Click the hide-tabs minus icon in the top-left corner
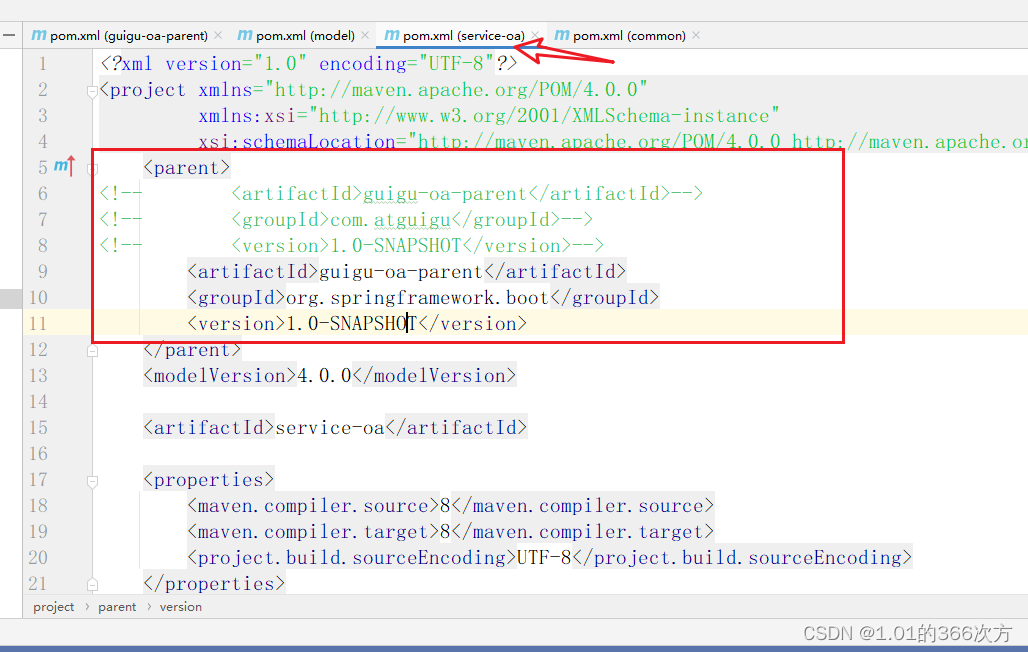Image resolution: width=1028 pixels, height=652 pixels. point(10,33)
